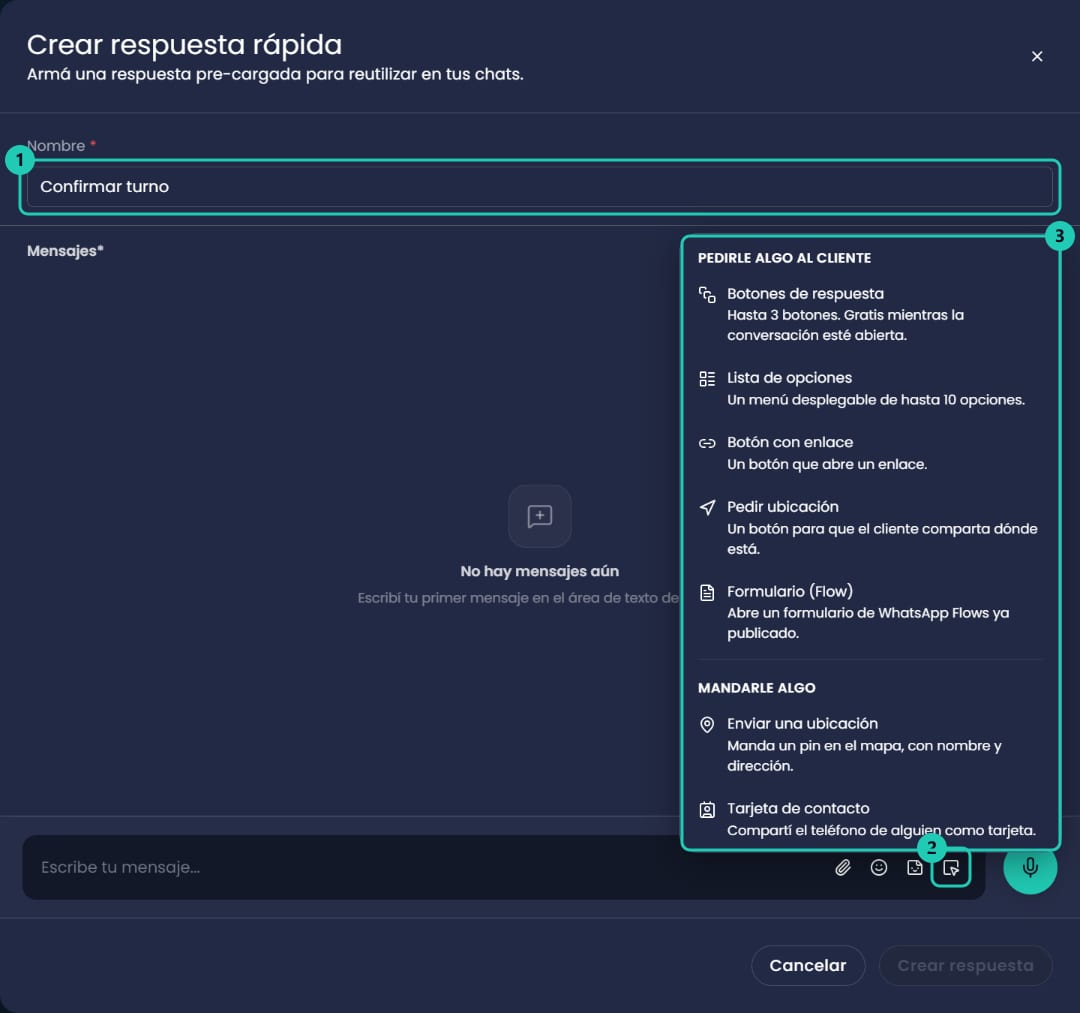Click the Pedir ubicación arrow icon
The image size is (1080, 1013).
coord(707,508)
